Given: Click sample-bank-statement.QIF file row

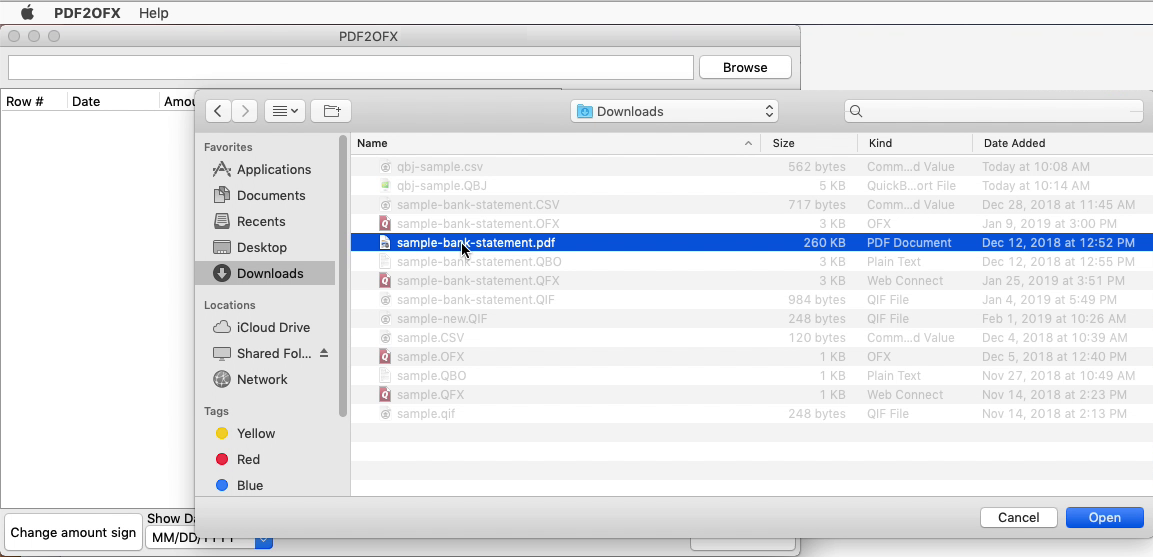Looking at the screenshot, I should (x=752, y=299).
